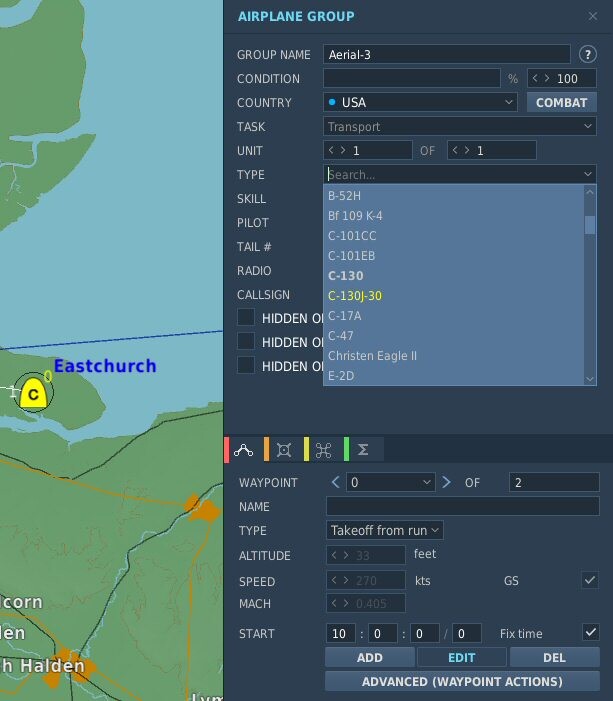Click the type list scrollbar thumb

coord(590,225)
